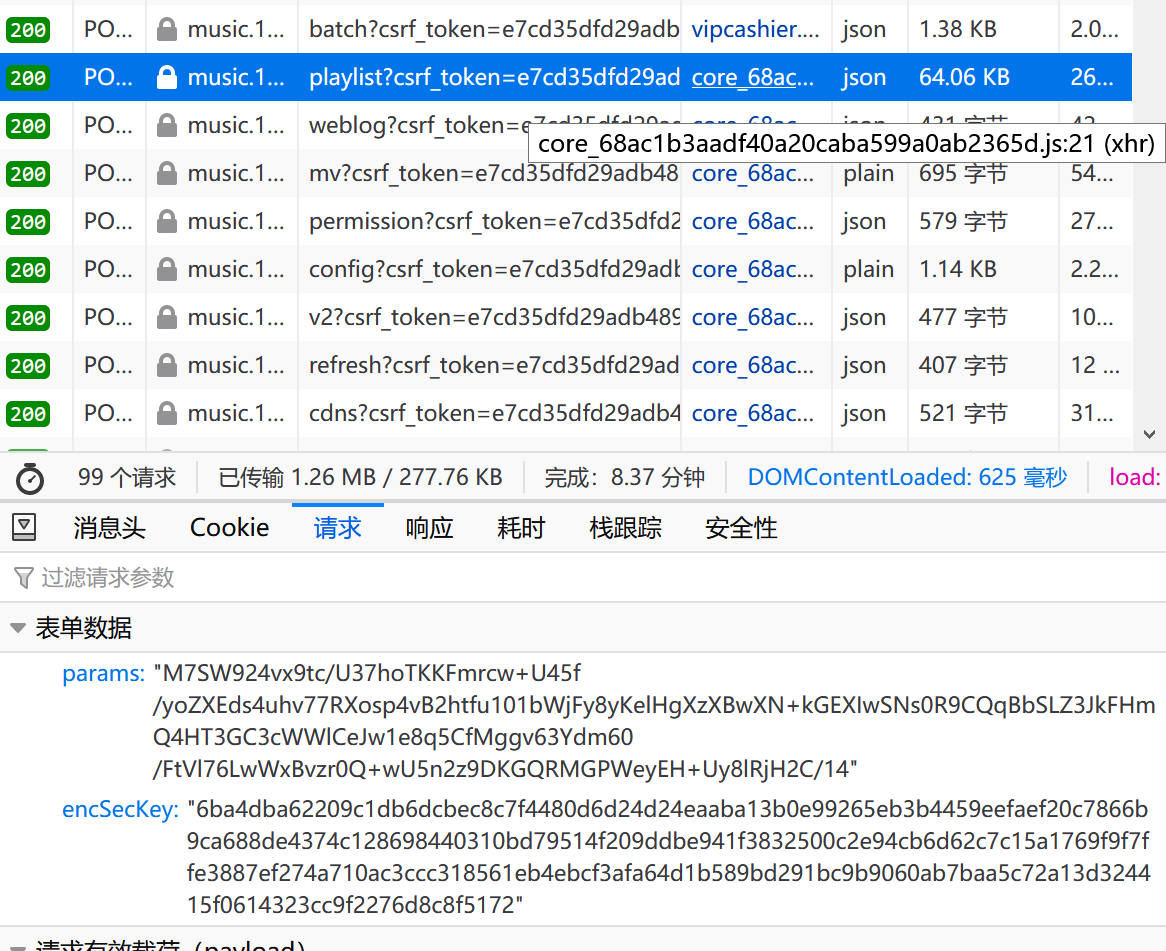
Task: Click the stopwatch performance analysis icon
Action: point(30,478)
